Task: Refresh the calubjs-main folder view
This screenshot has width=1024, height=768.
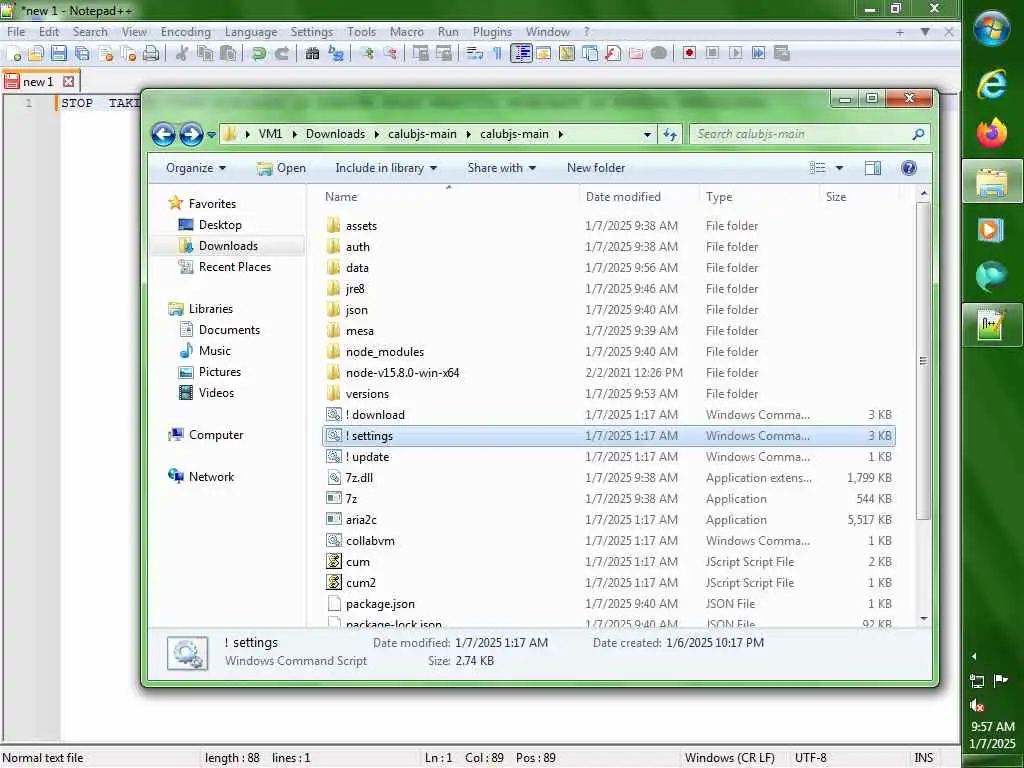Action: pos(670,135)
